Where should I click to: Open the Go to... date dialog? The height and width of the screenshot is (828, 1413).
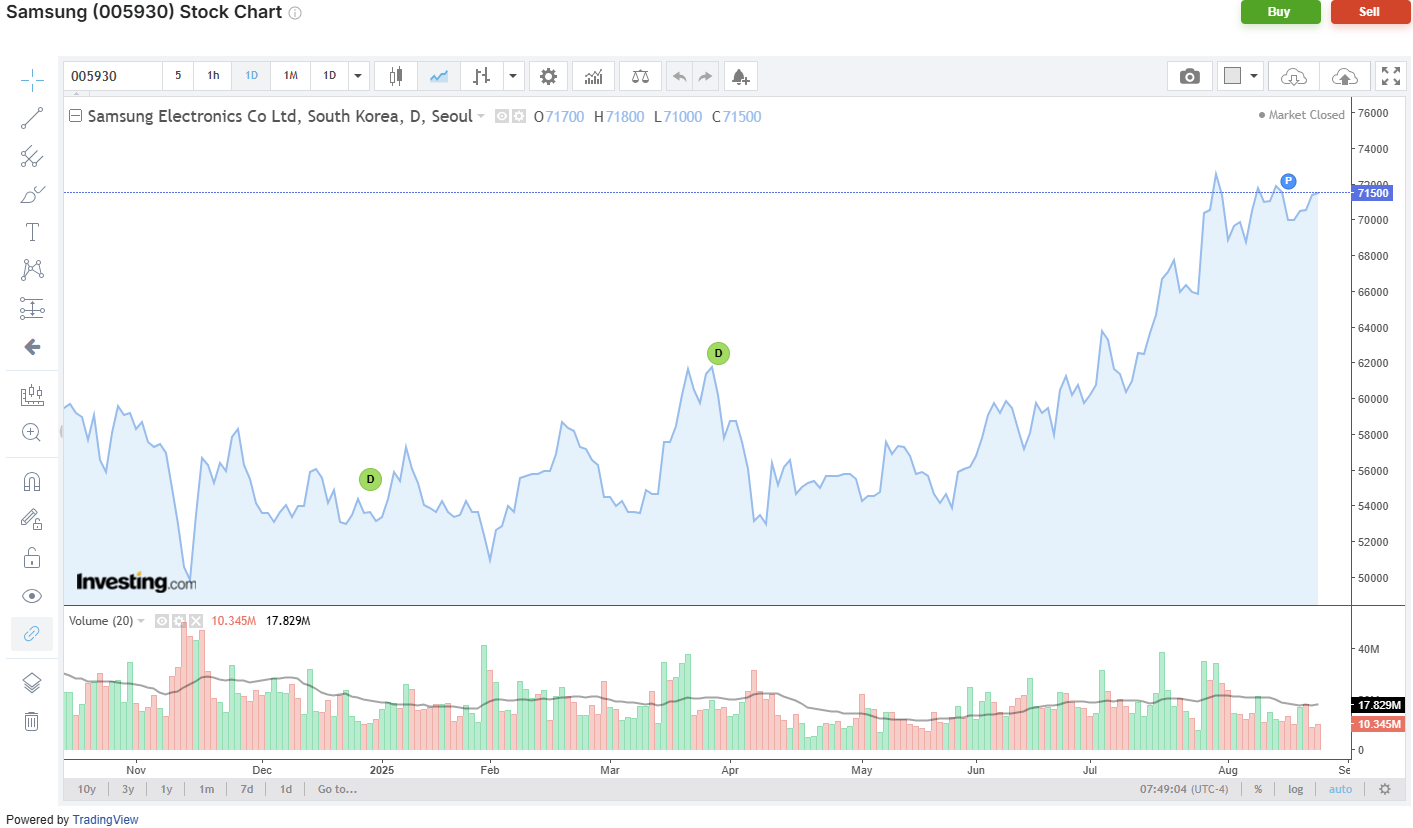337,789
